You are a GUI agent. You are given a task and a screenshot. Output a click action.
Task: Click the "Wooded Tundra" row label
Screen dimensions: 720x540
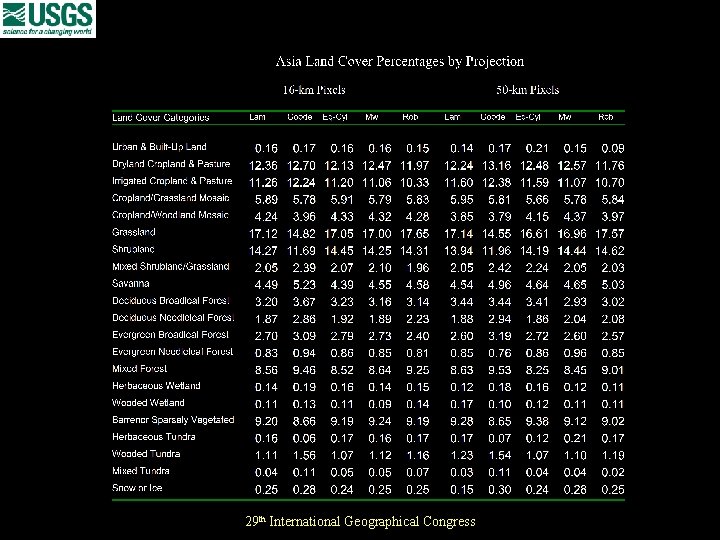tap(146, 454)
